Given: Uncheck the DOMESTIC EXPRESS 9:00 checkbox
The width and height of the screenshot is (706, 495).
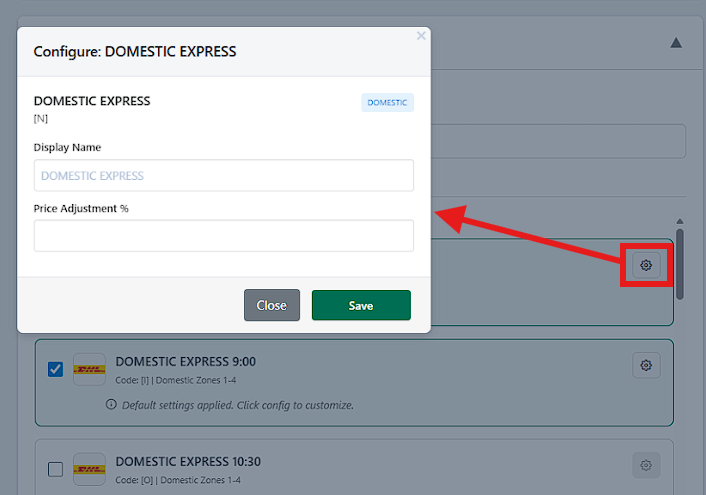Looking at the screenshot, I should tap(56, 369).
